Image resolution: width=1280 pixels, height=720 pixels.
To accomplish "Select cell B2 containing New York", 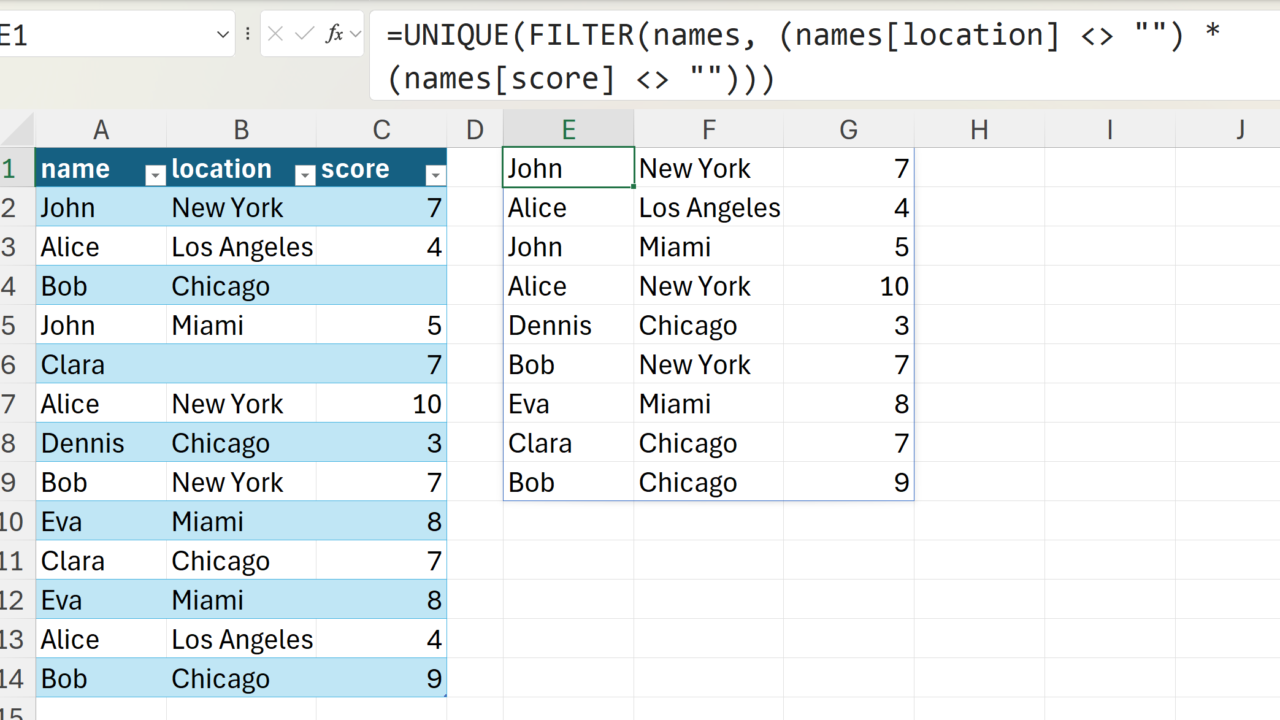I will (241, 207).
